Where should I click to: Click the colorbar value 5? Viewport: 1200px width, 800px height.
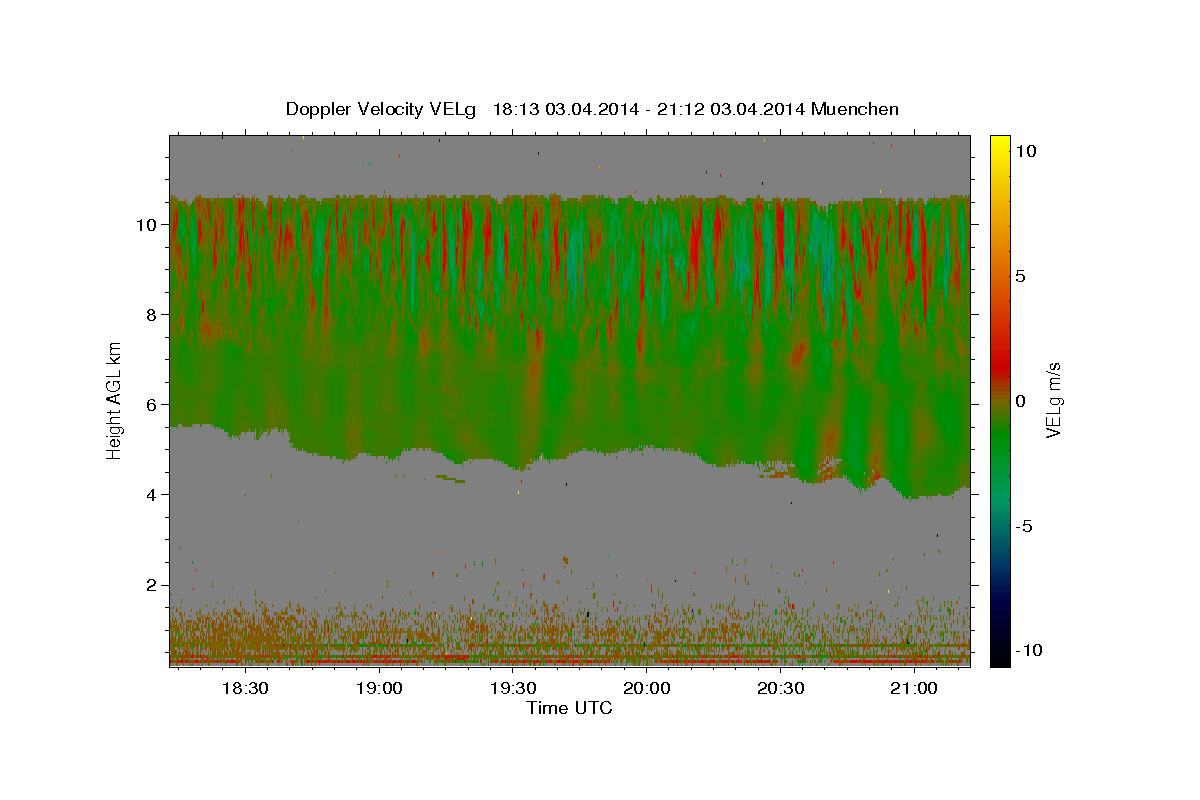(1021, 275)
